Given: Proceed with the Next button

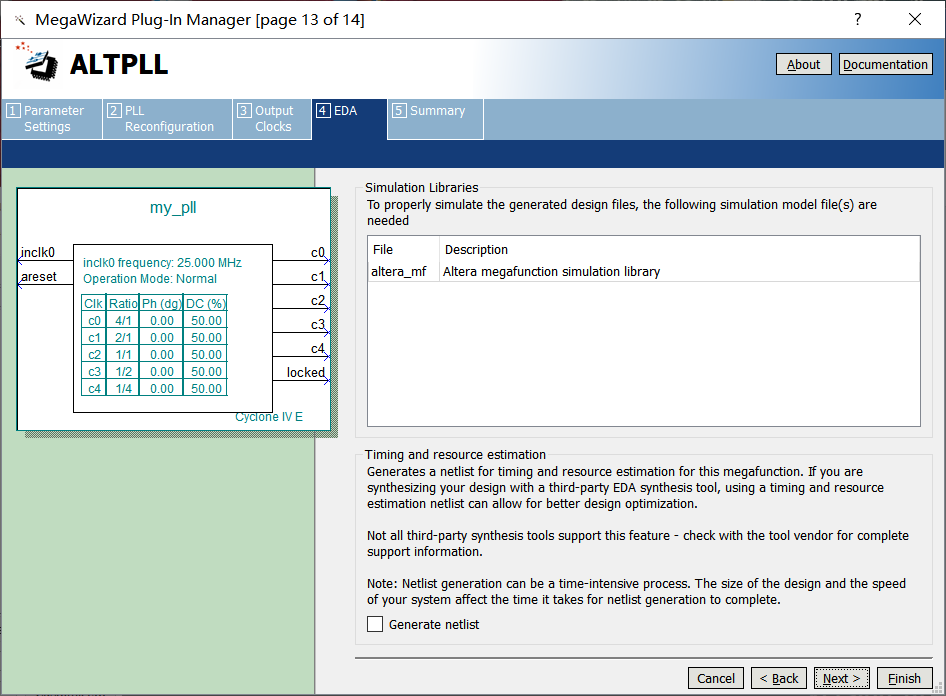Looking at the screenshot, I should (841, 678).
